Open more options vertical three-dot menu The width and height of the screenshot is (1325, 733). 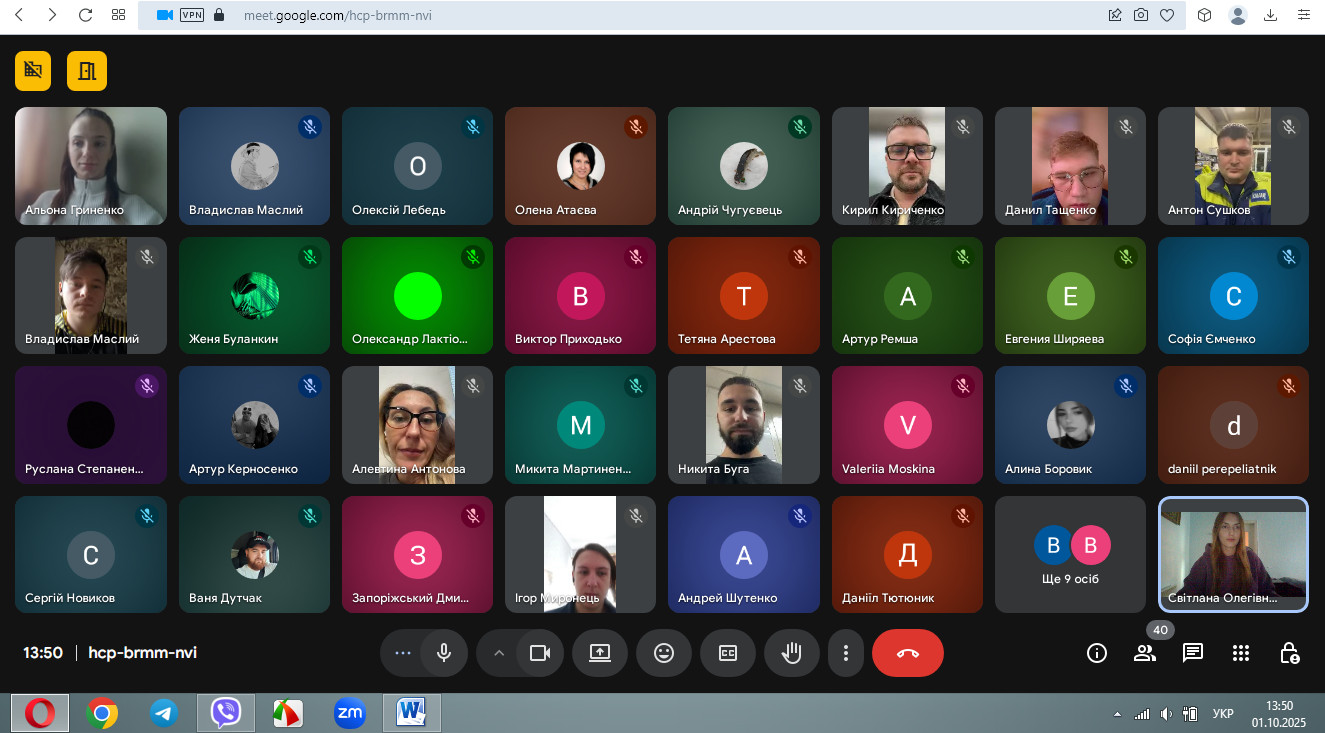846,653
